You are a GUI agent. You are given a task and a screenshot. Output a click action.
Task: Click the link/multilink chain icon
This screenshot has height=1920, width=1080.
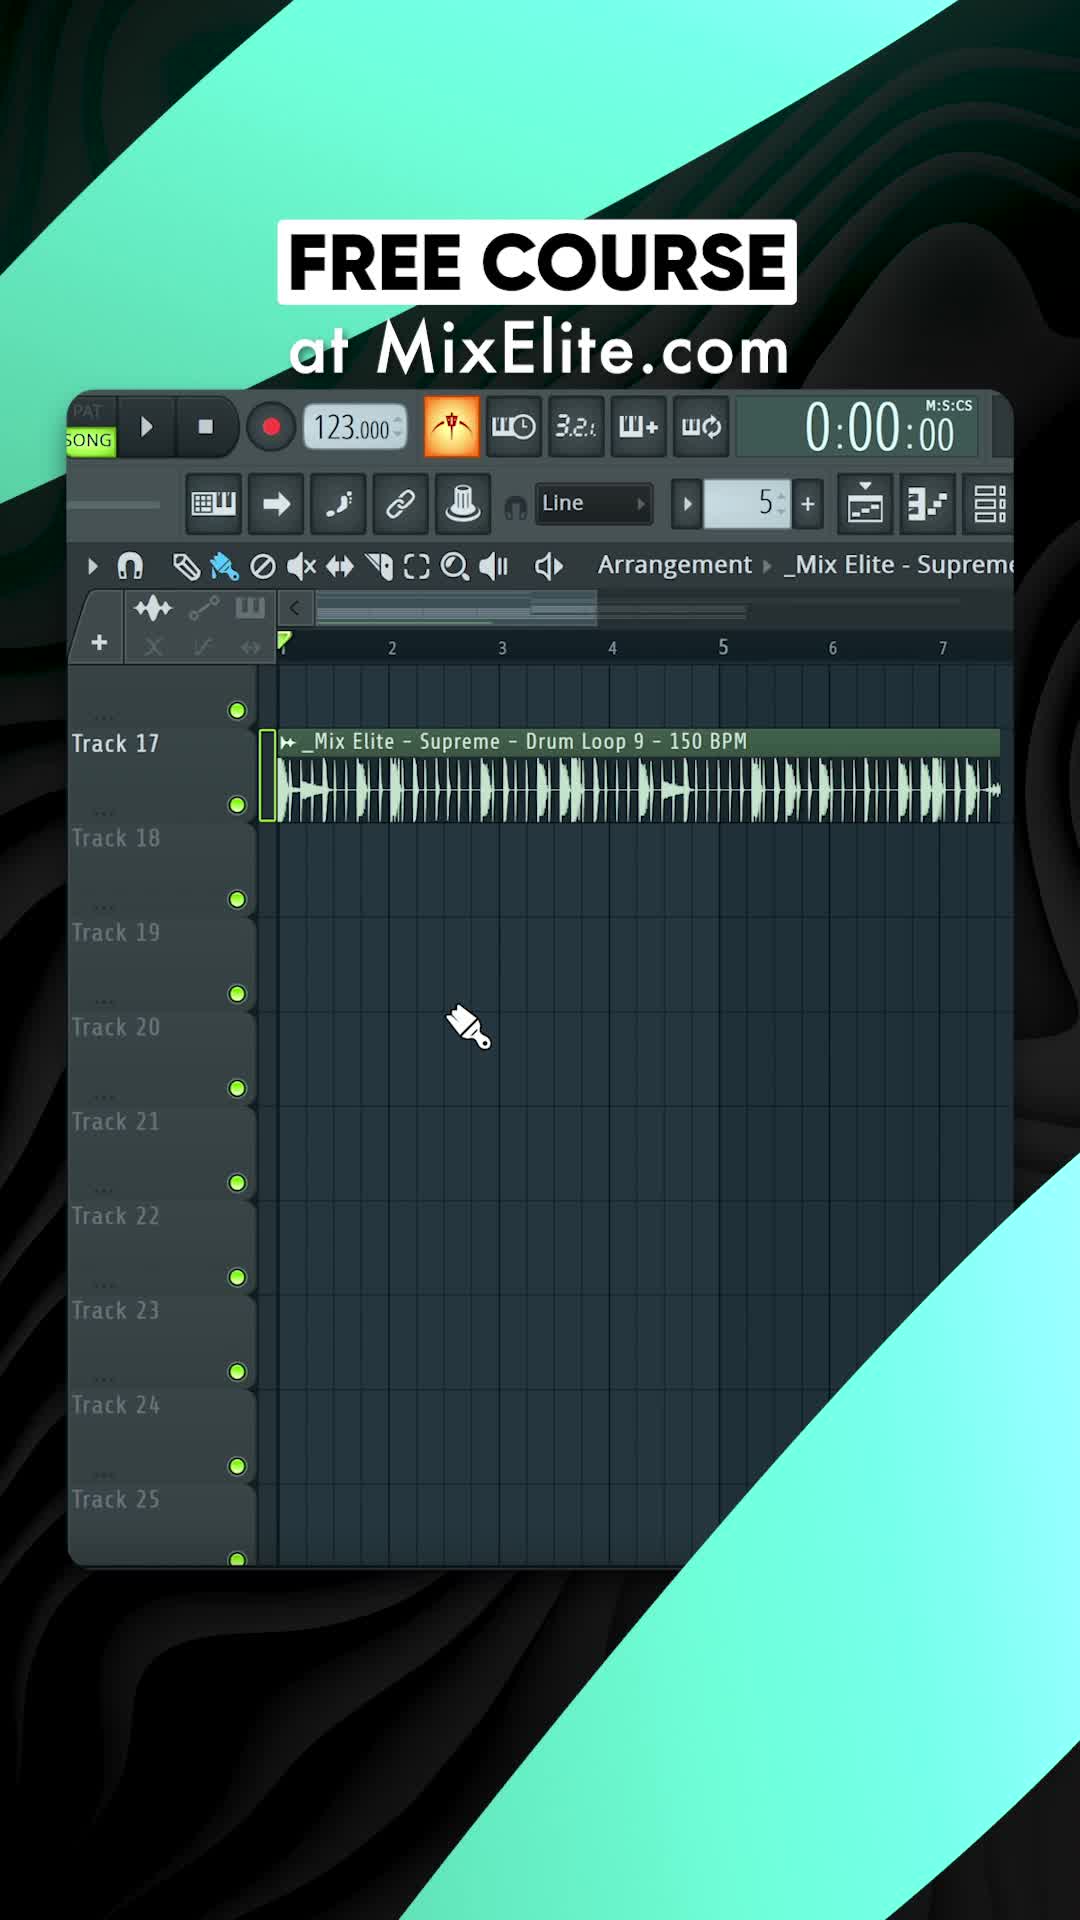400,503
